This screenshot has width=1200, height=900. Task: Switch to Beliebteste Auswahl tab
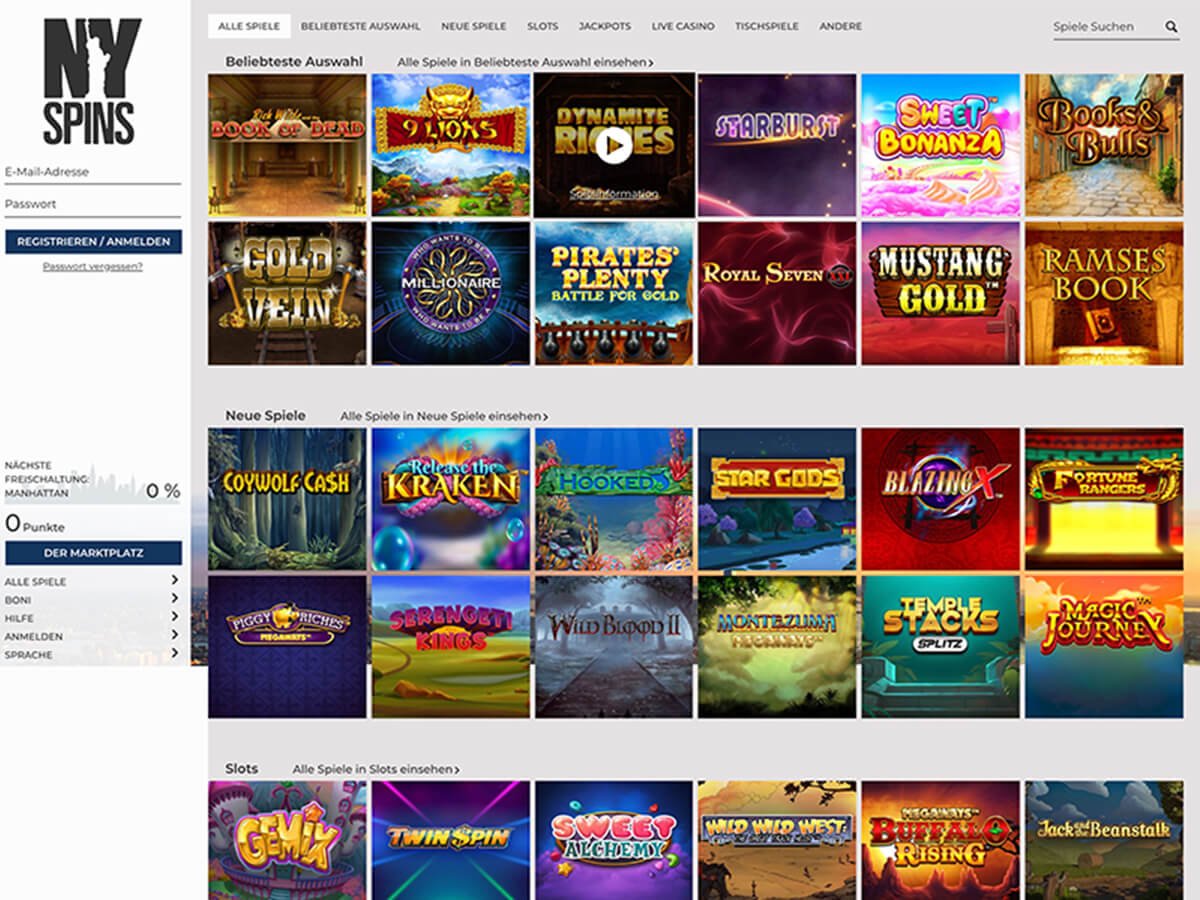360,26
